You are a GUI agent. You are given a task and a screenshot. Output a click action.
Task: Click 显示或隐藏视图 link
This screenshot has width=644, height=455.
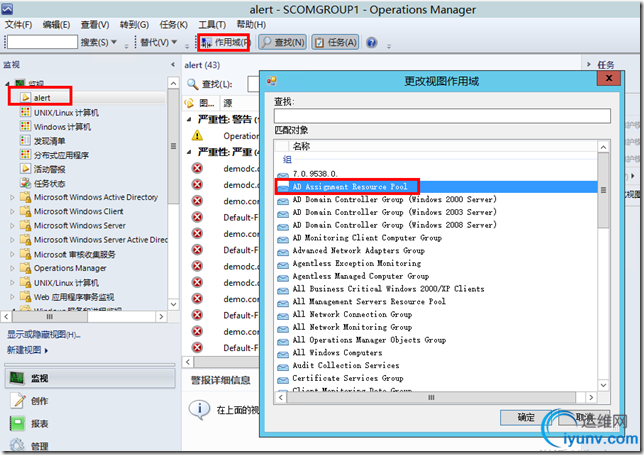tap(44, 335)
